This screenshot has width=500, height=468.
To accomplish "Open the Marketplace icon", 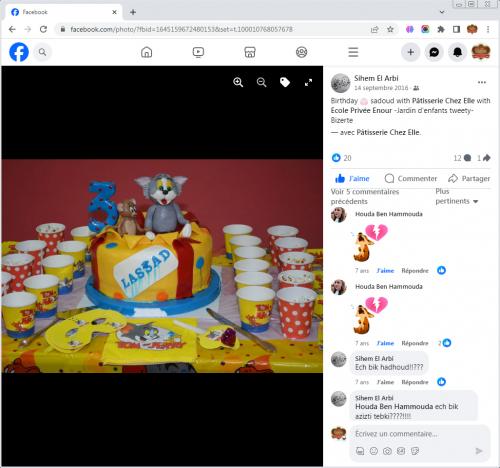I will [250, 52].
